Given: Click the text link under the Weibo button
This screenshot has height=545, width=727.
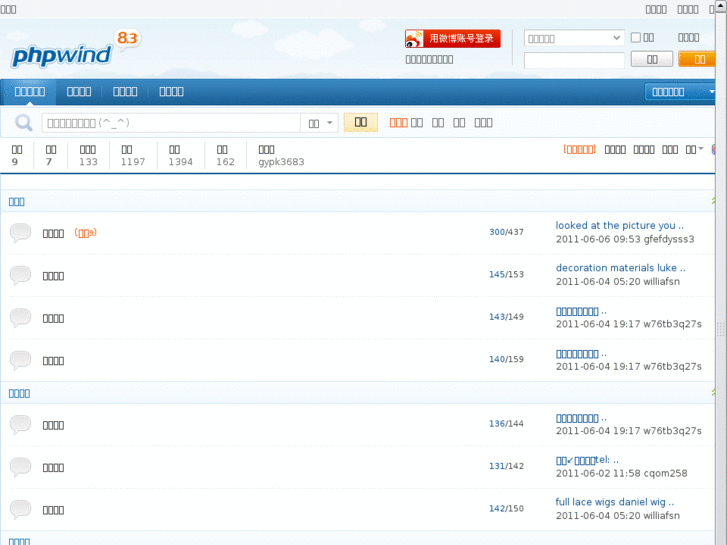Looking at the screenshot, I should 429,59.
